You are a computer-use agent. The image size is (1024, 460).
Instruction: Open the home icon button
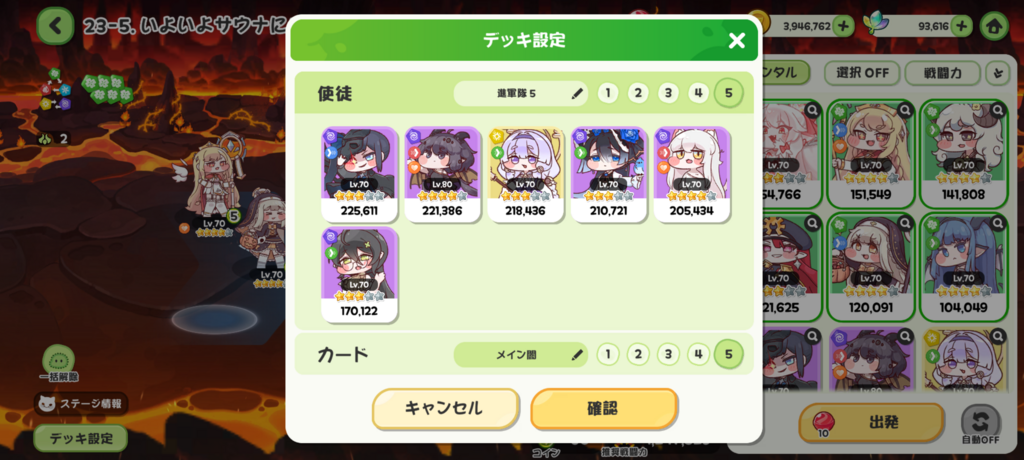[x=994, y=26]
